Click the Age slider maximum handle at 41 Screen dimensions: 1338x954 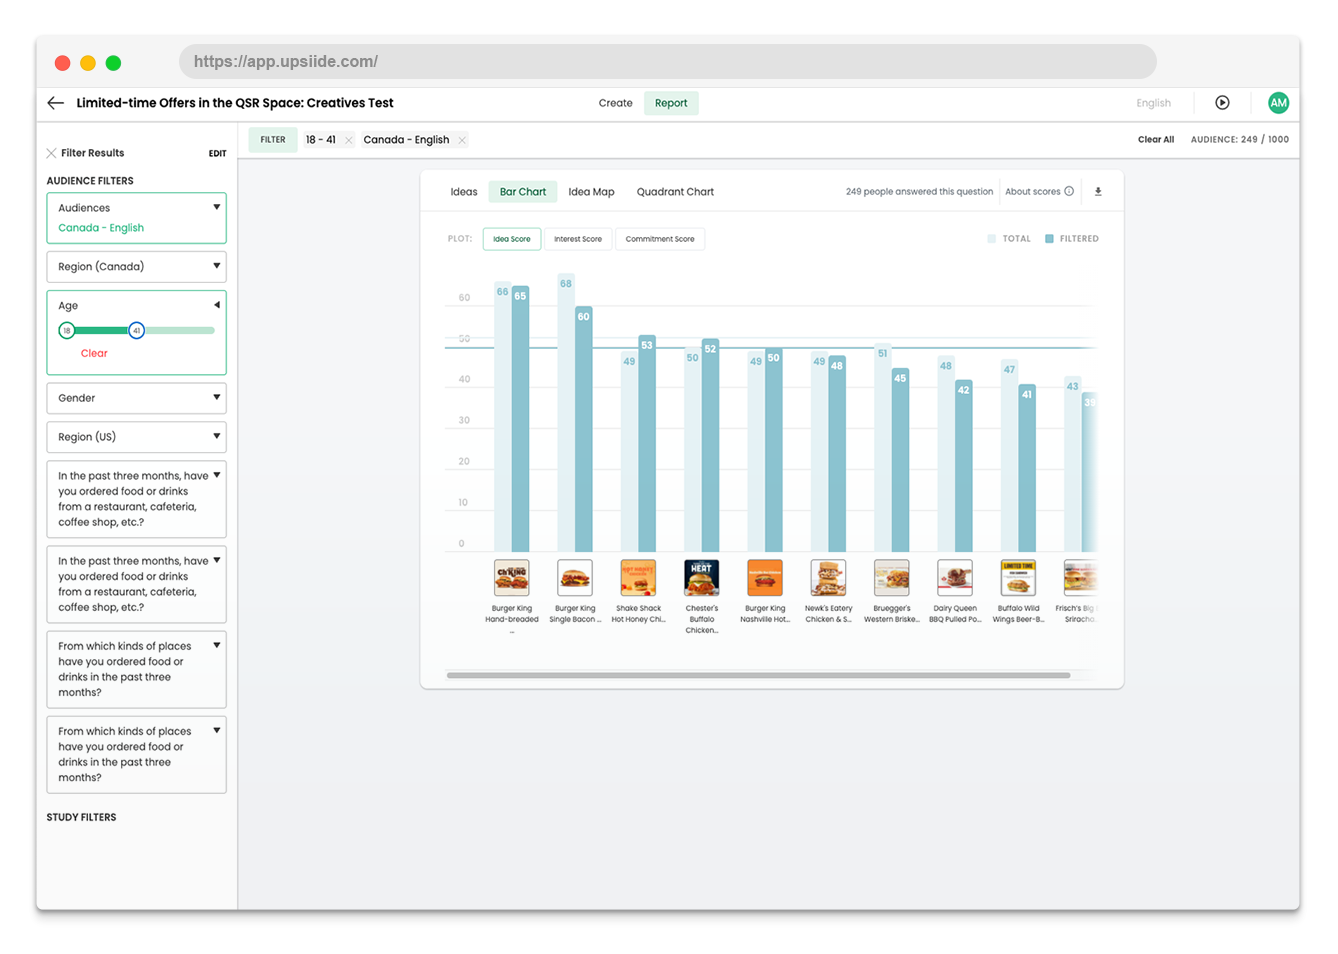[x=136, y=330]
